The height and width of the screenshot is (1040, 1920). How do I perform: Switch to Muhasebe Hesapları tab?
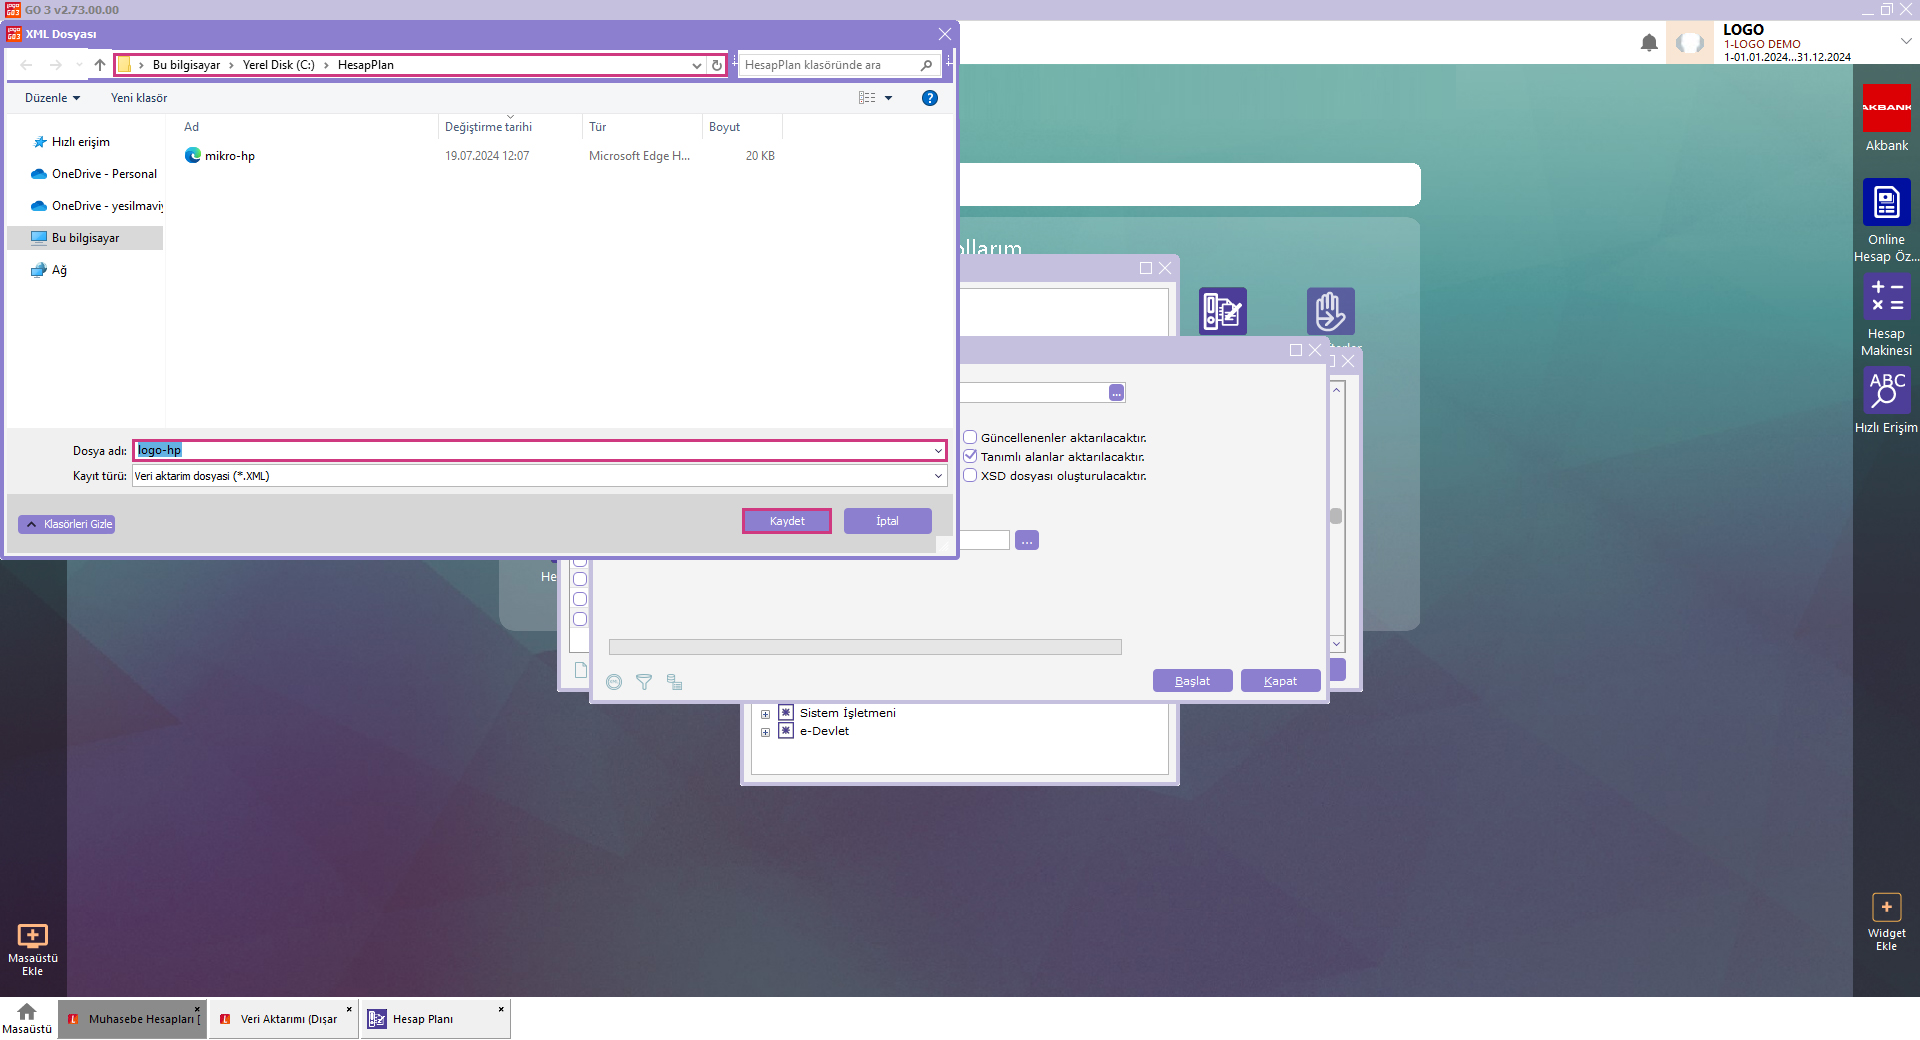(133, 1019)
